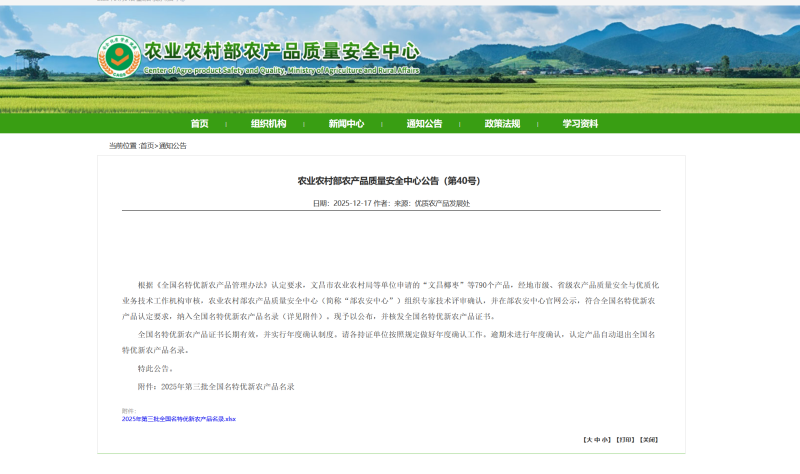Set font size to 小 (small)
Image resolution: width=800 pixels, height=474 pixels.
point(605,439)
